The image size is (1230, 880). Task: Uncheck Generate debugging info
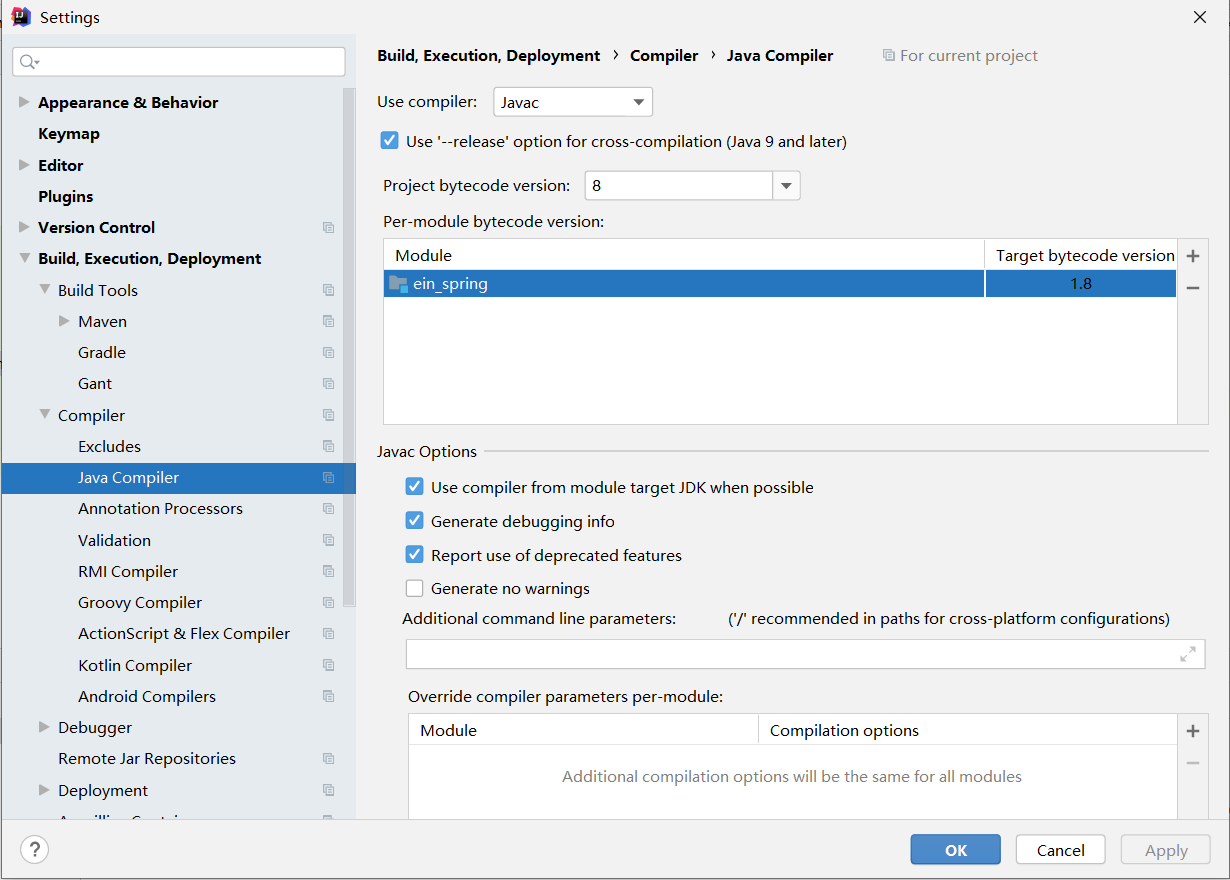pos(415,521)
